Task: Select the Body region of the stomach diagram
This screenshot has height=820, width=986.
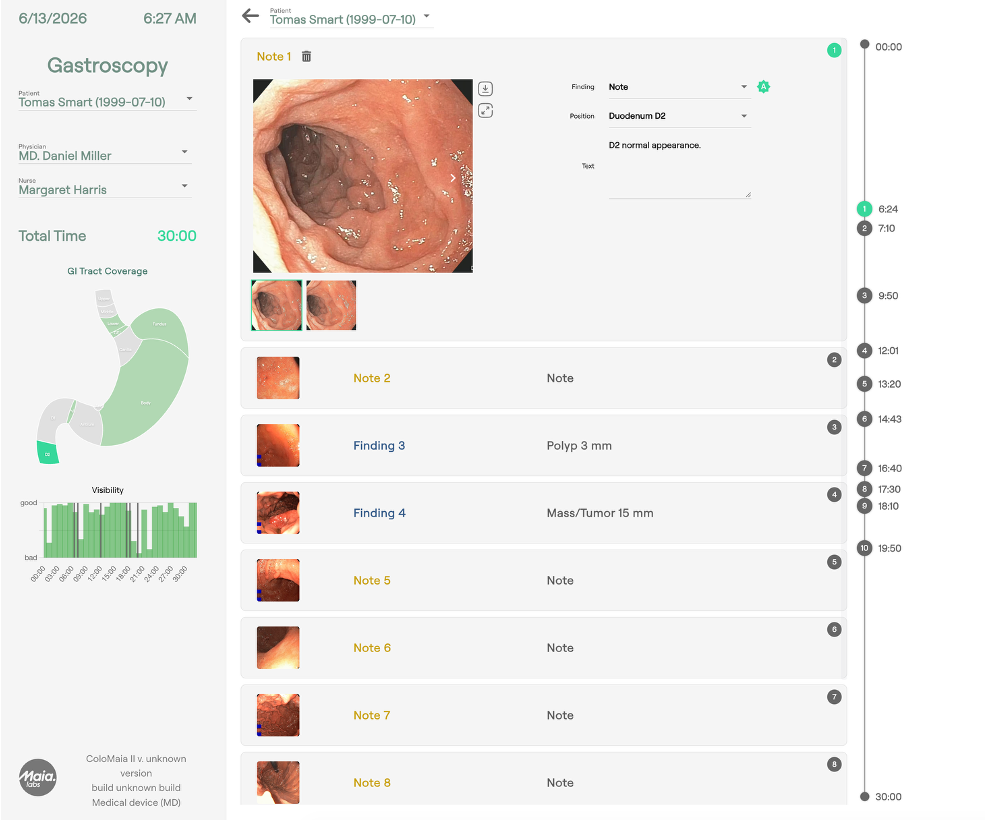Action: [x=146, y=393]
